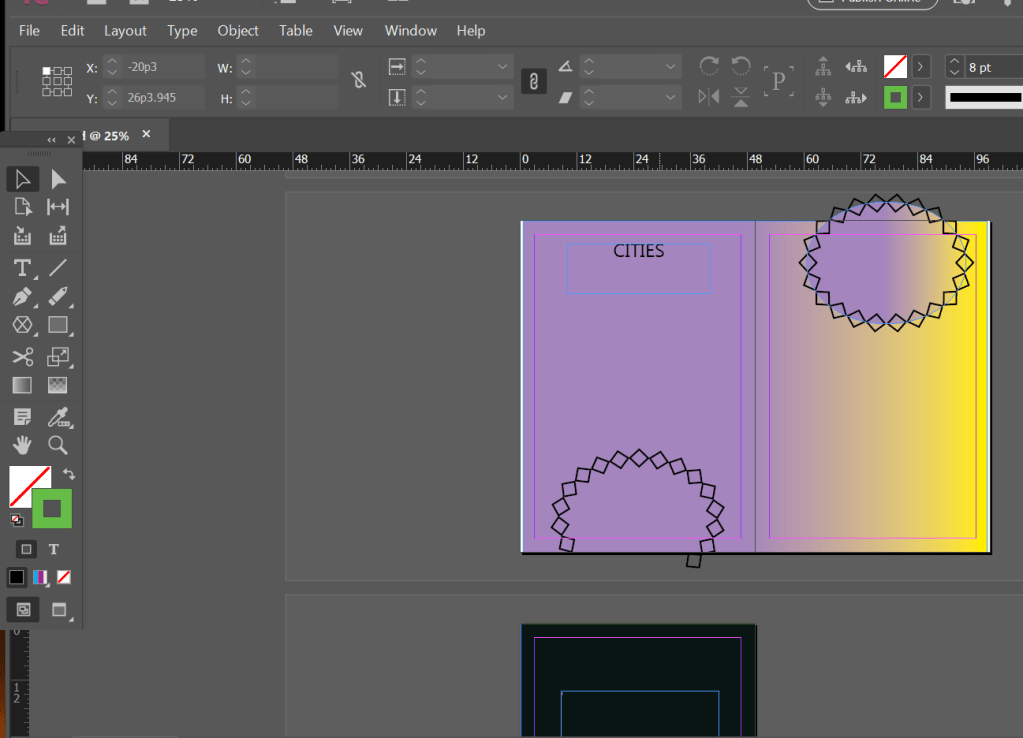
Task: Select the Direct Selection tool
Action: pyautogui.click(x=58, y=179)
